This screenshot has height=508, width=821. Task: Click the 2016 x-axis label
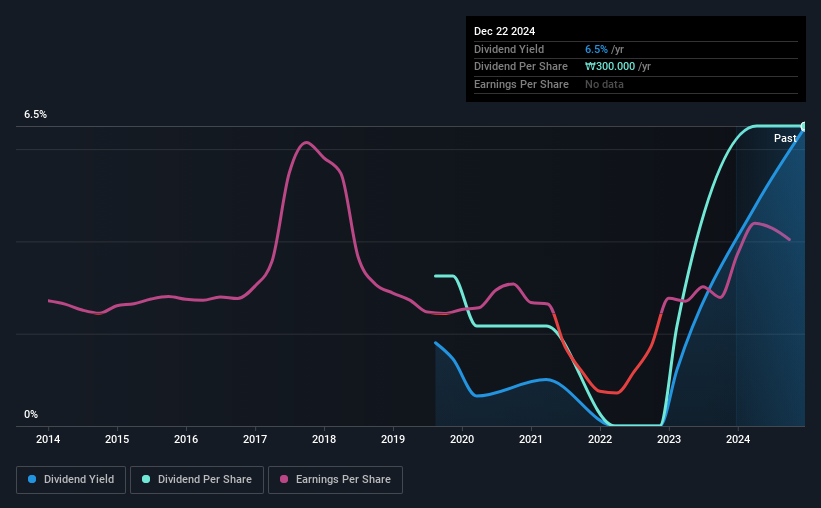click(186, 439)
